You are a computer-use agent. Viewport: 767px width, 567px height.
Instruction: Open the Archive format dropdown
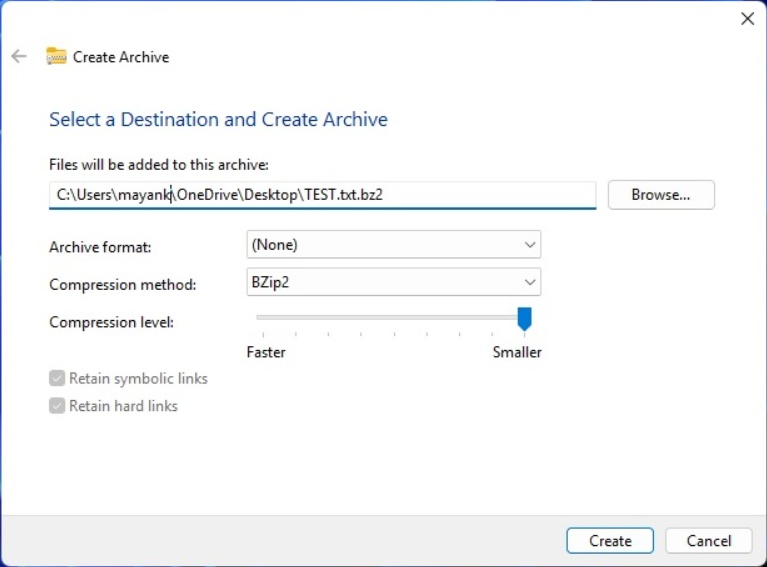pyautogui.click(x=394, y=244)
